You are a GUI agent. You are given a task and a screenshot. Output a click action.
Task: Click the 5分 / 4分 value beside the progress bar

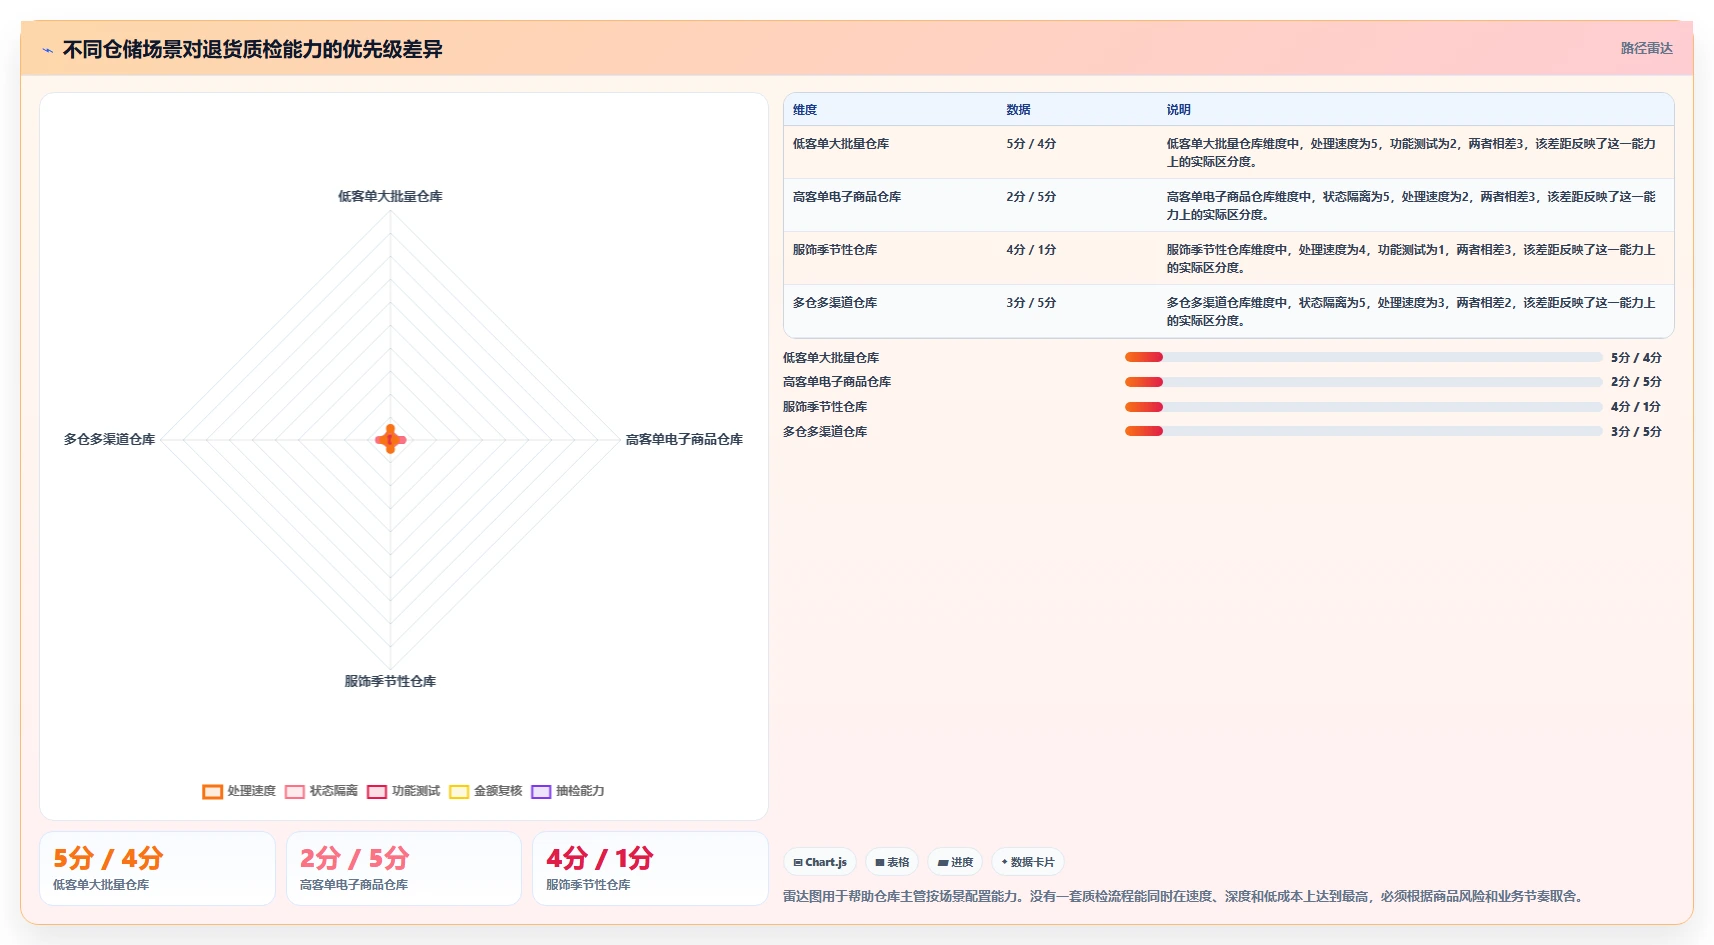[x=1636, y=358]
